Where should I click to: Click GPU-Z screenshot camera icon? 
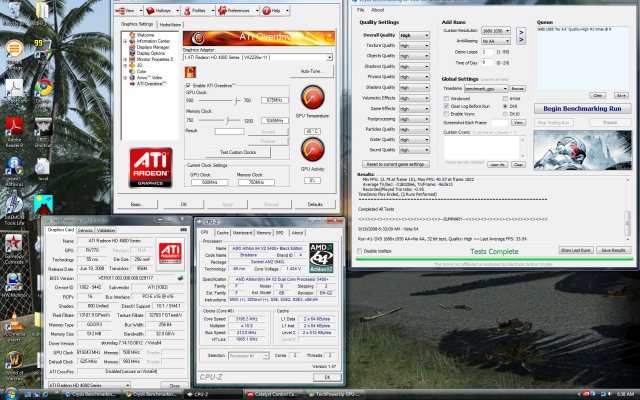(183, 230)
